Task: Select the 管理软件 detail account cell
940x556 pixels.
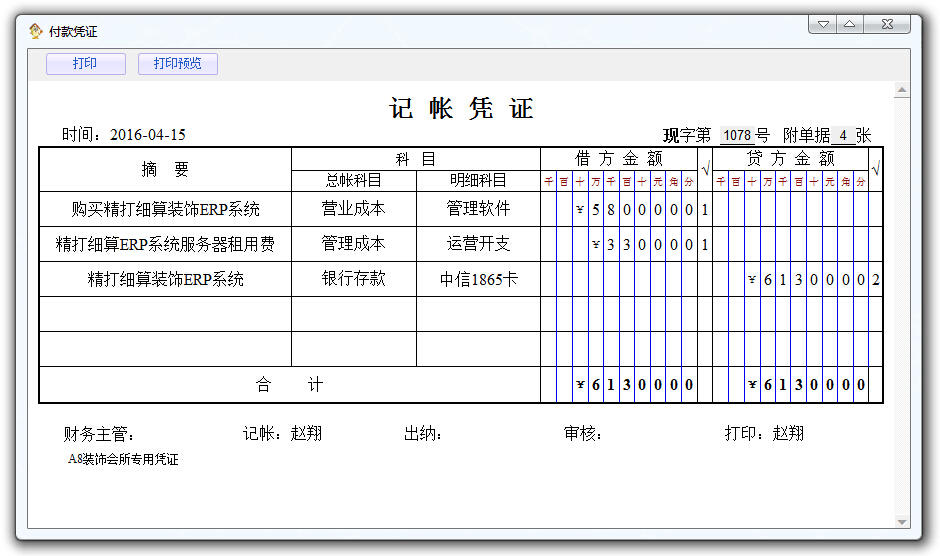Action: click(478, 209)
